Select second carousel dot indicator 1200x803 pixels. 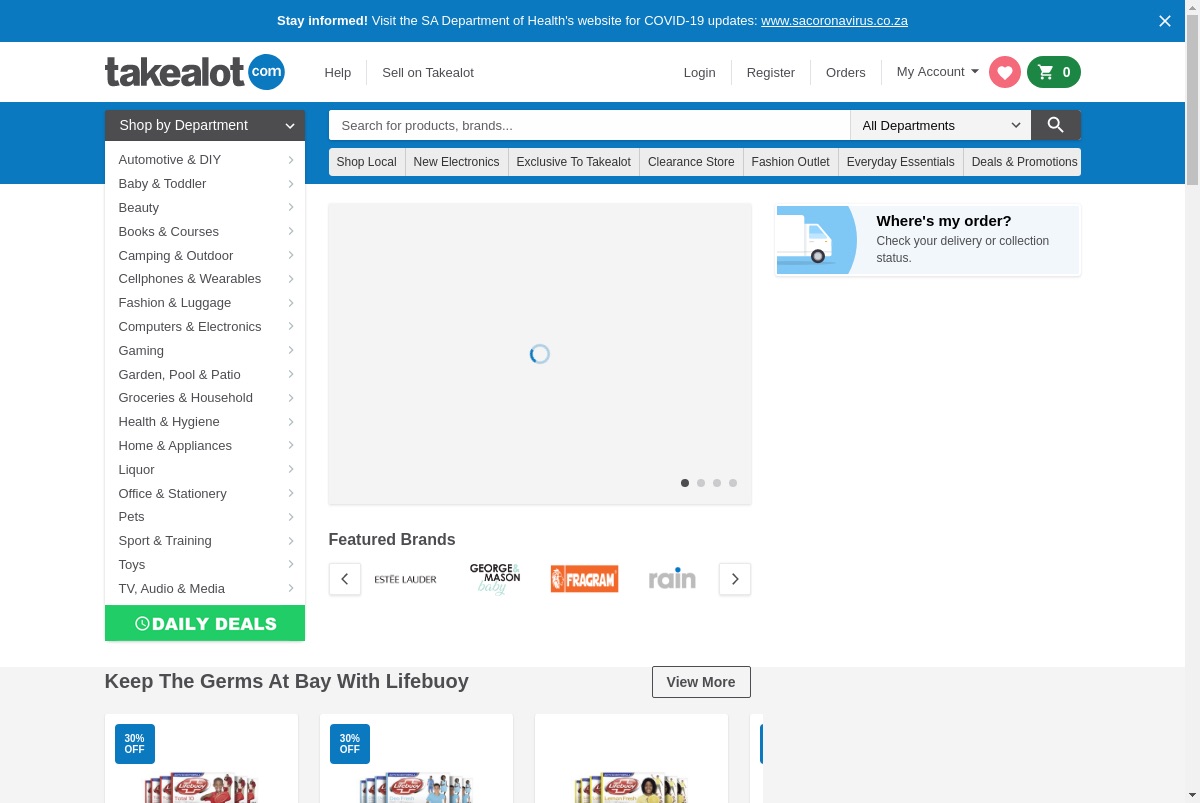[x=701, y=483]
